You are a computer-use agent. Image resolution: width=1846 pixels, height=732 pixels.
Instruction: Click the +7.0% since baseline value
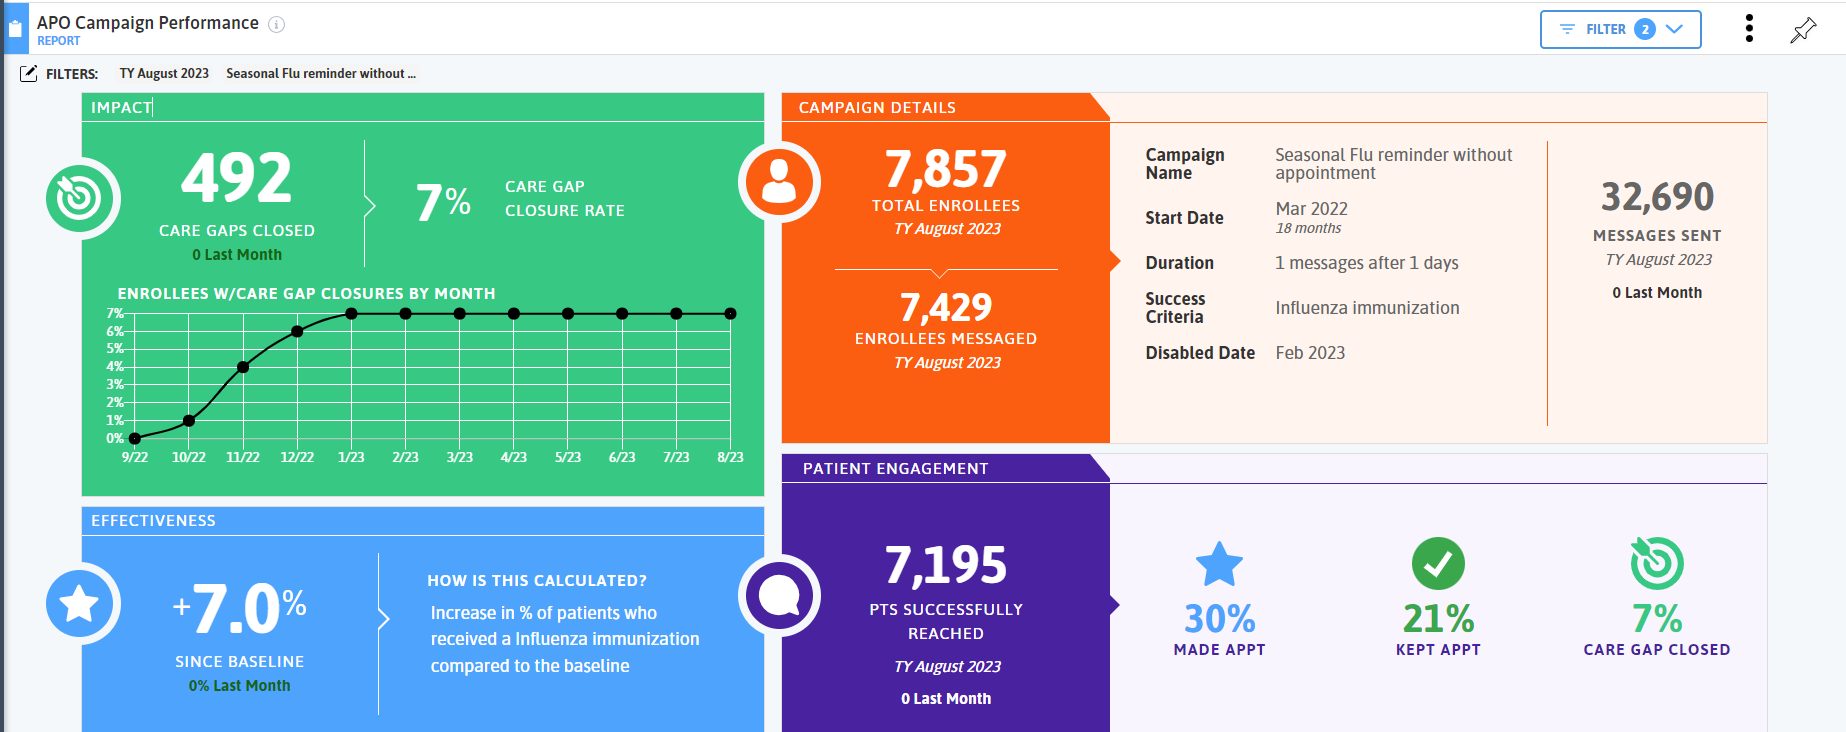(x=239, y=609)
